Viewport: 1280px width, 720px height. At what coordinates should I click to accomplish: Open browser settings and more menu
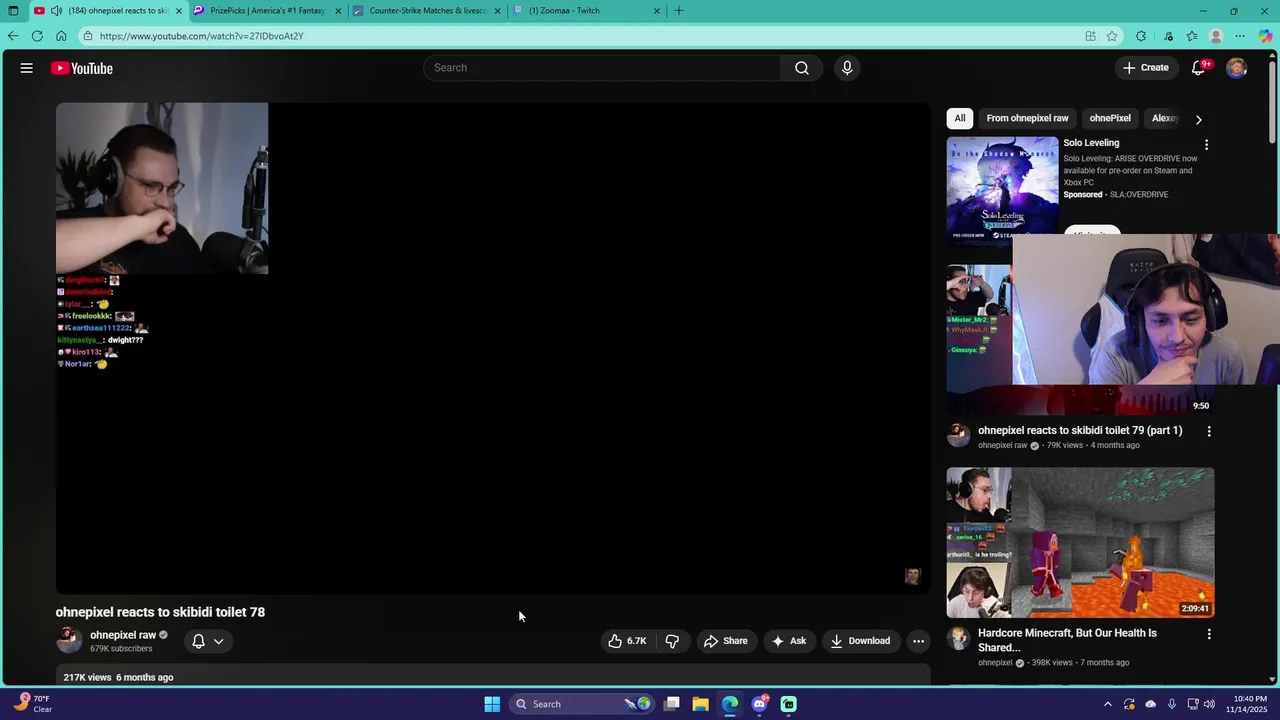click(1240, 36)
